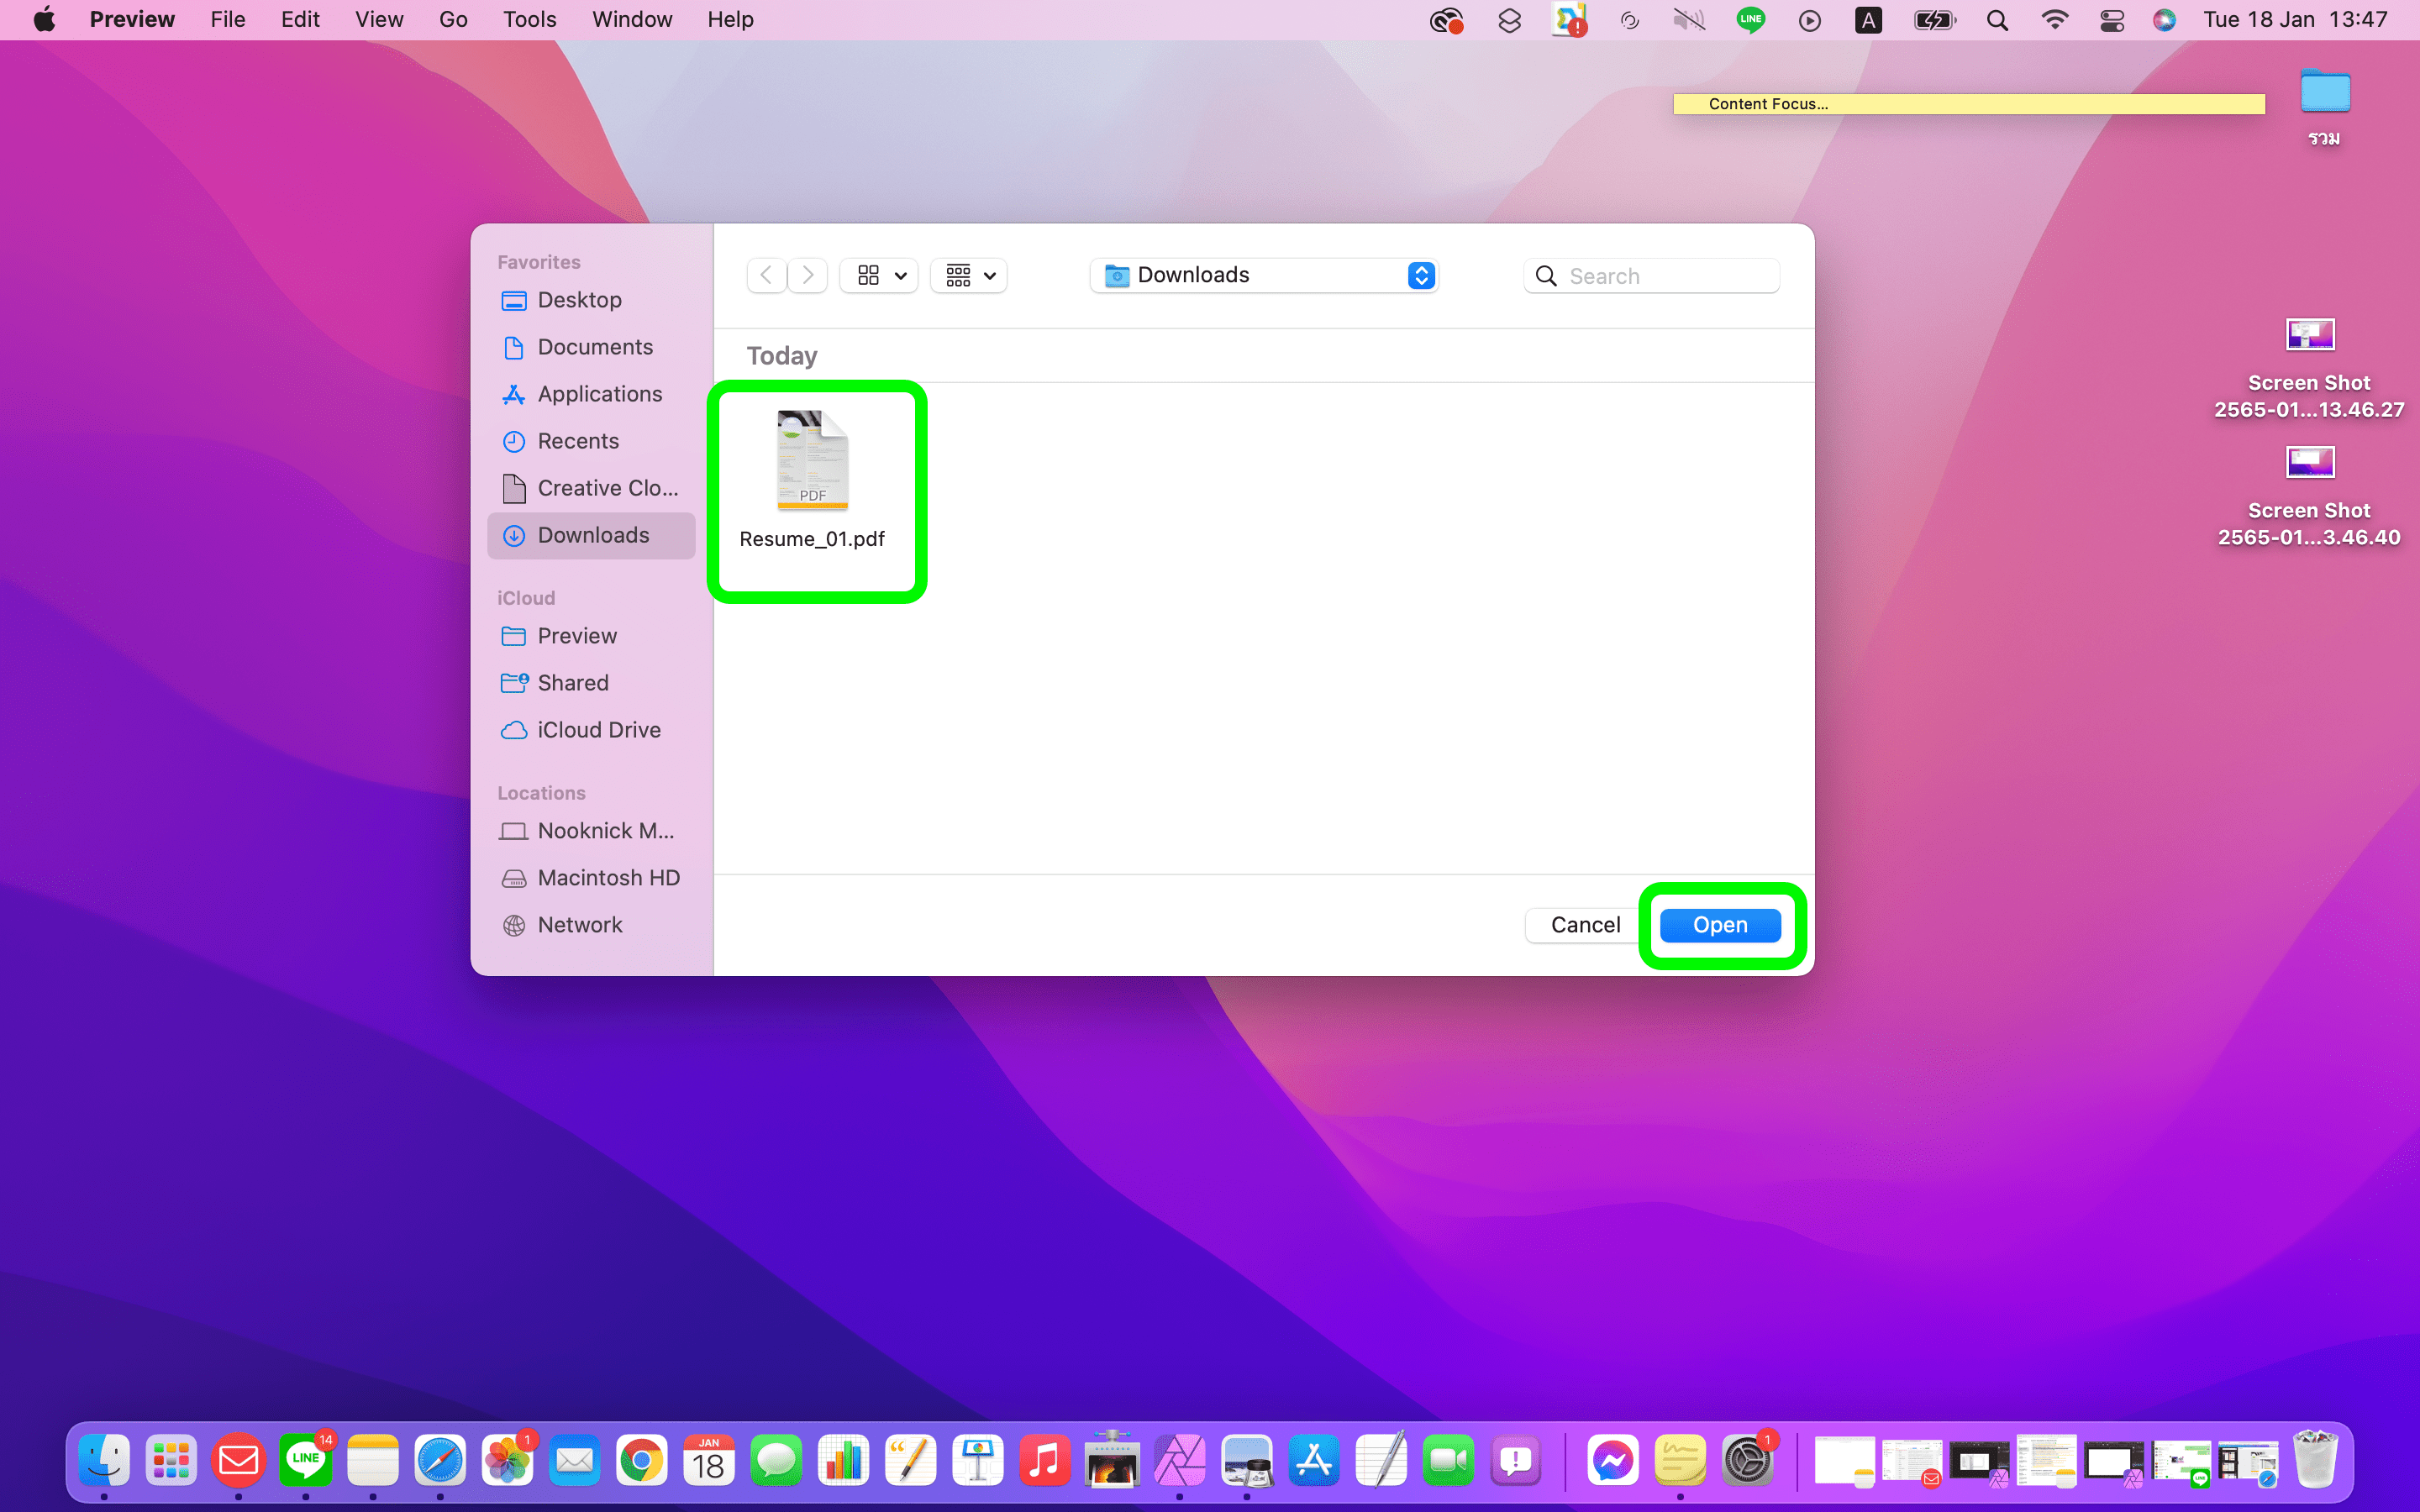Image resolution: width=2420 pixels, height=1512 pixels.
Task: Open the Tools menu
Action: pos(529,20)
